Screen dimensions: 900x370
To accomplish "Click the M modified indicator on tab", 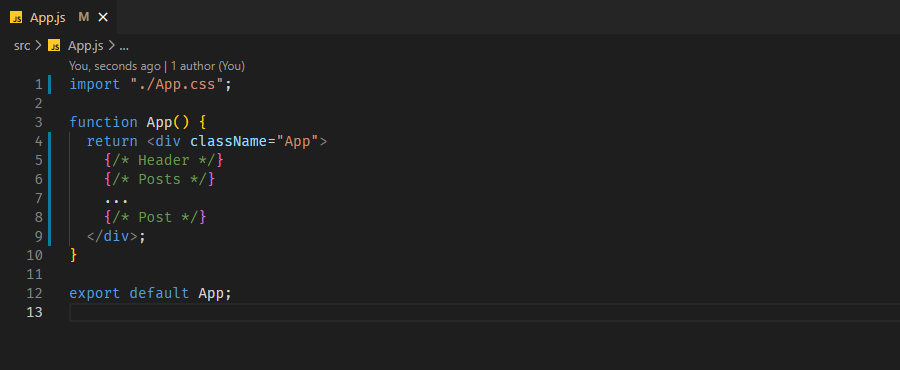I will coord(84,17).
